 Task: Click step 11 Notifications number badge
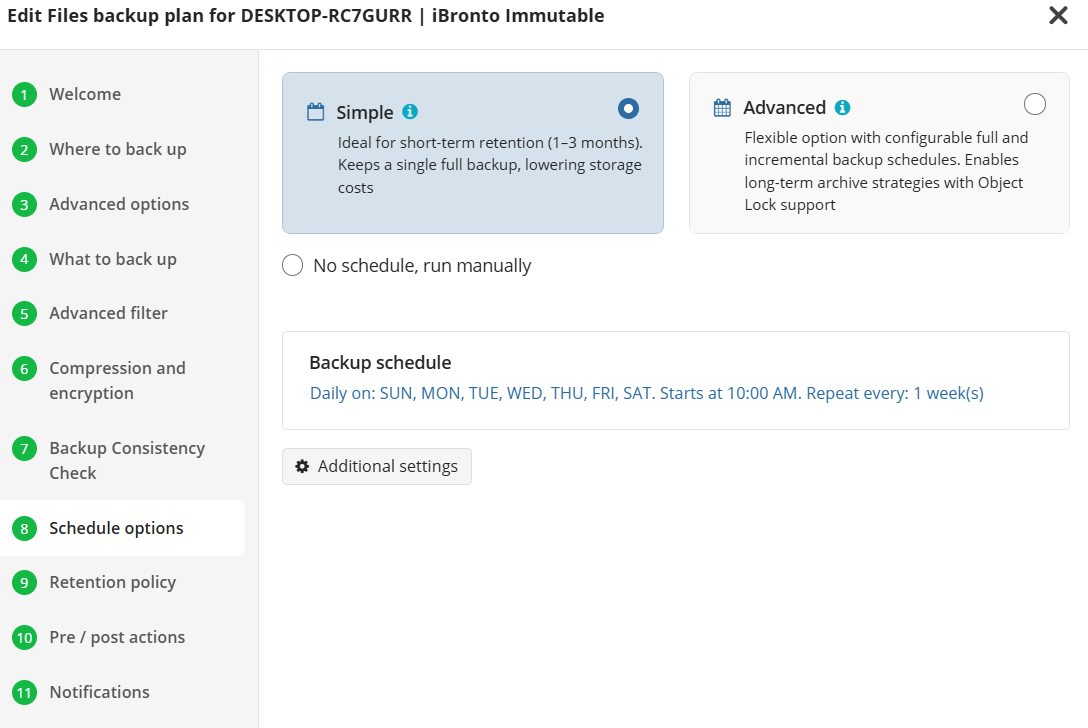tap(24, 692)
